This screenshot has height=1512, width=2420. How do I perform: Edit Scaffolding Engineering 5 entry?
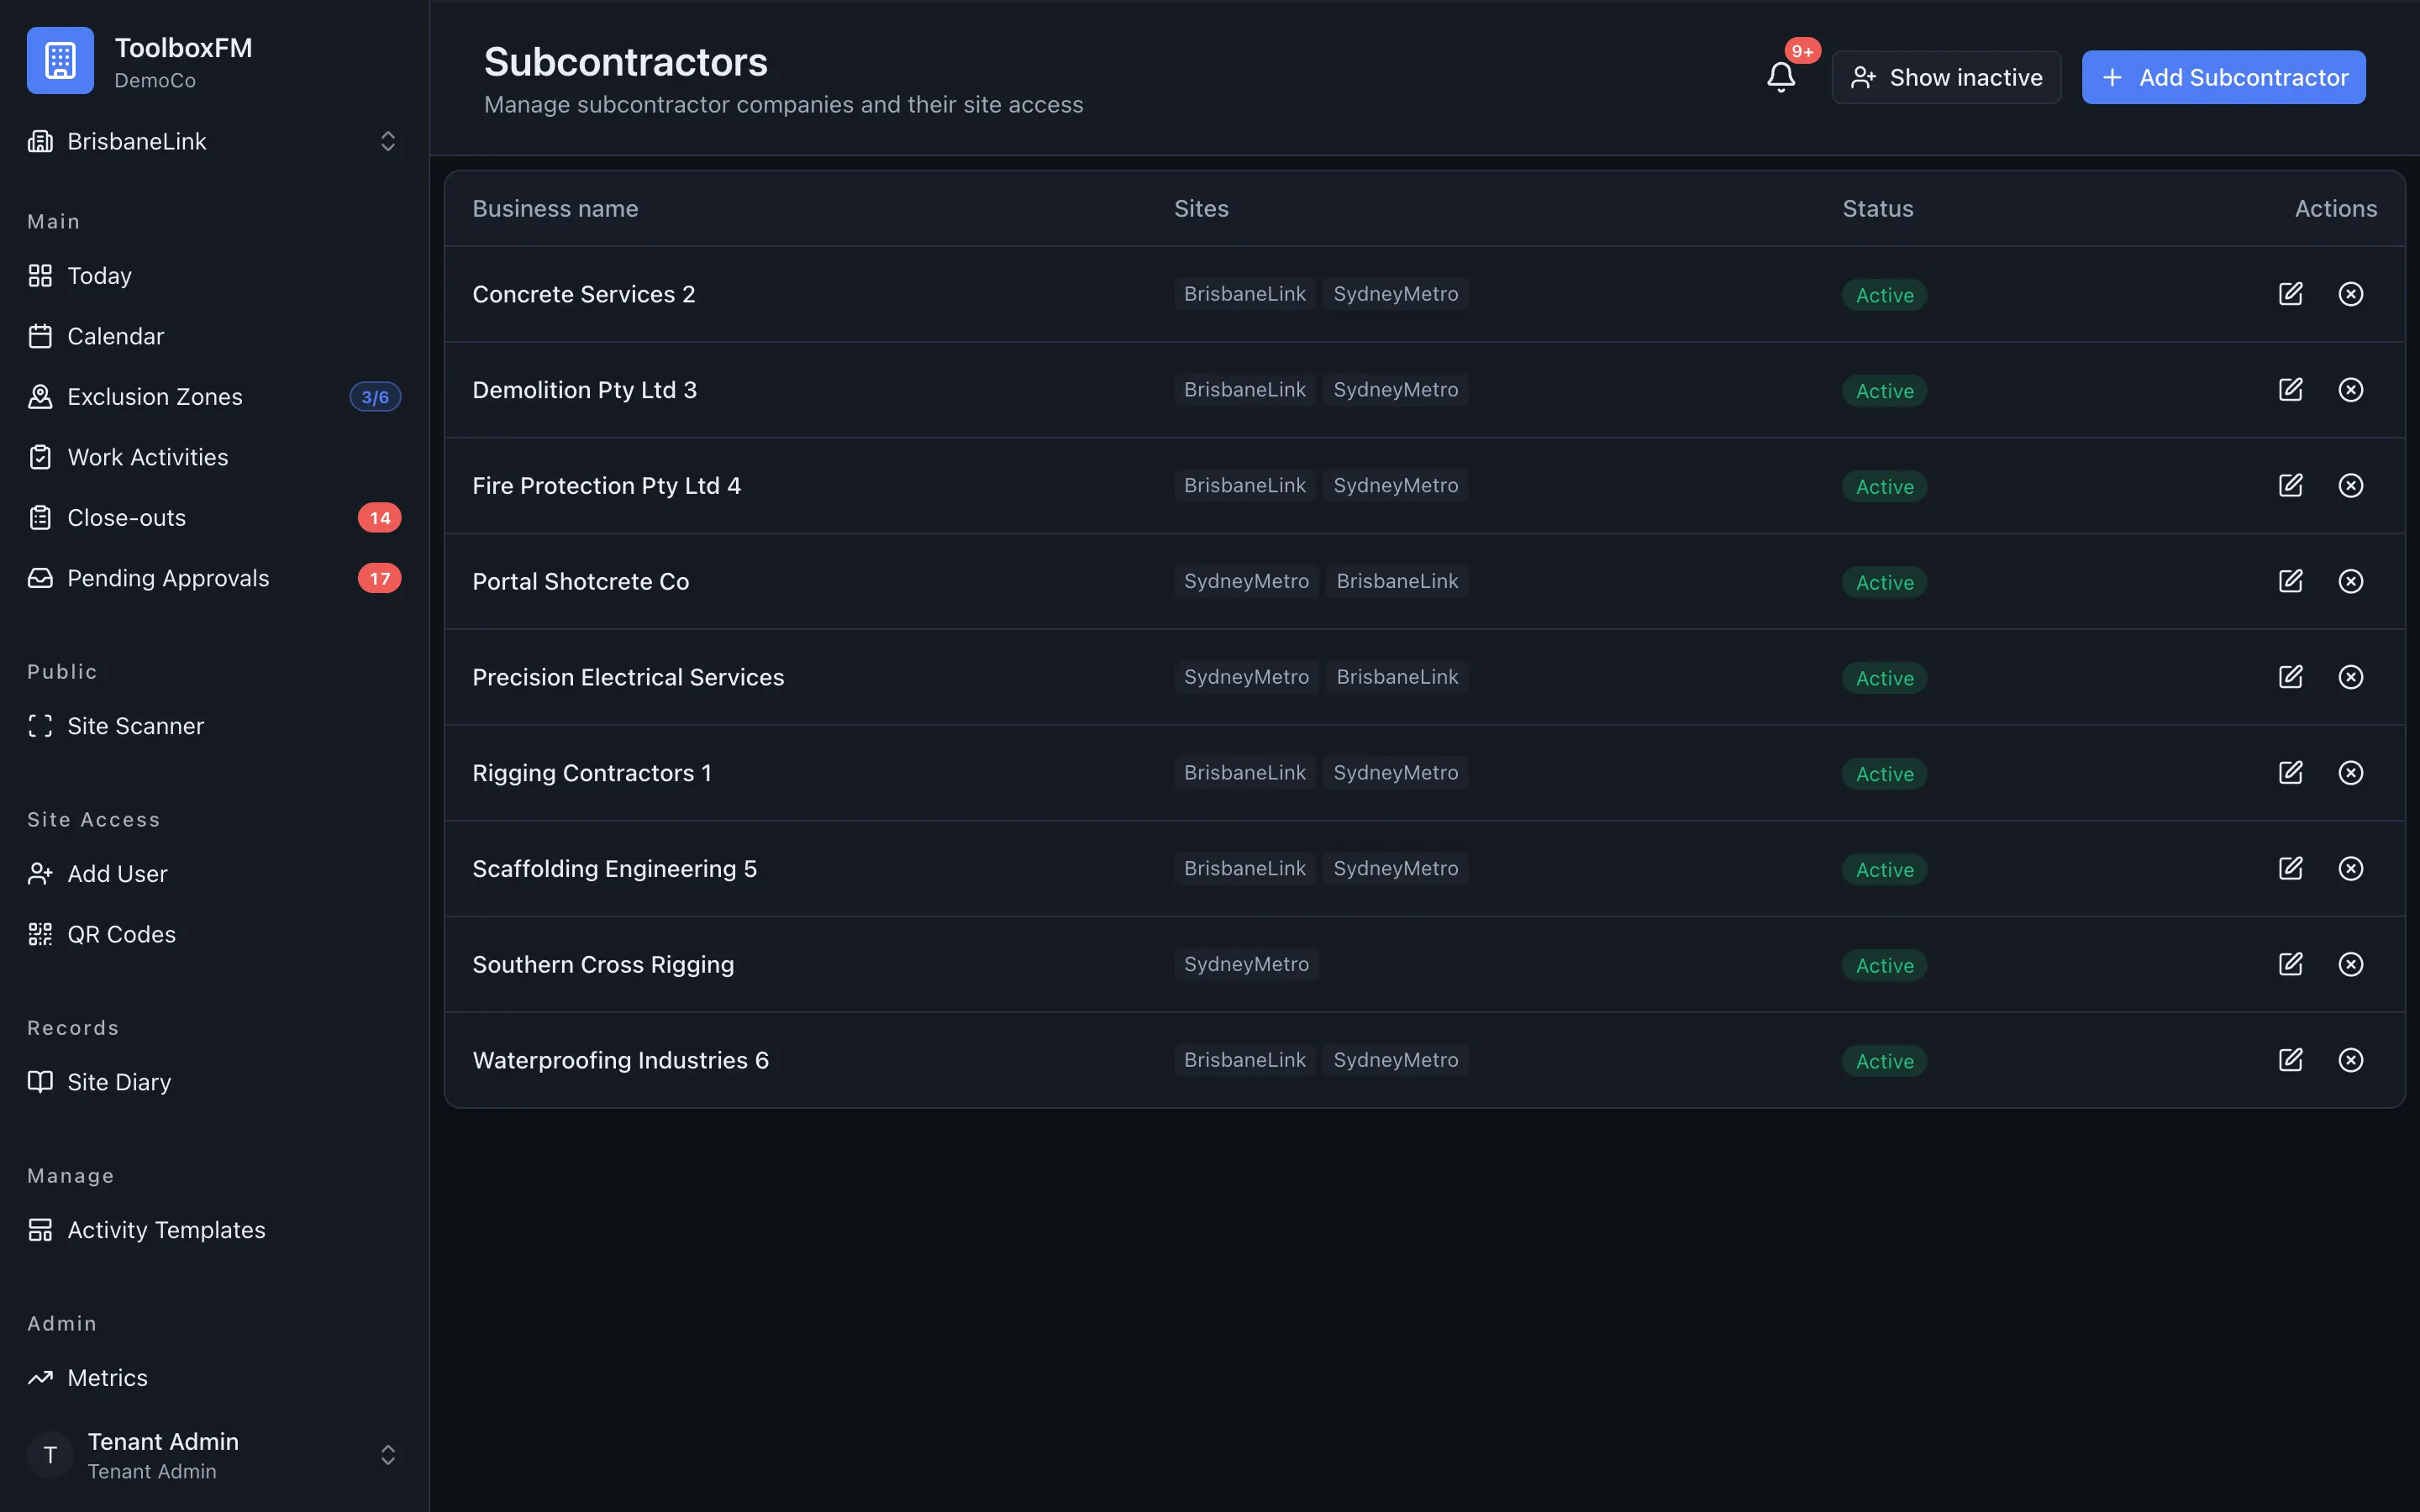click(2290, 869)
